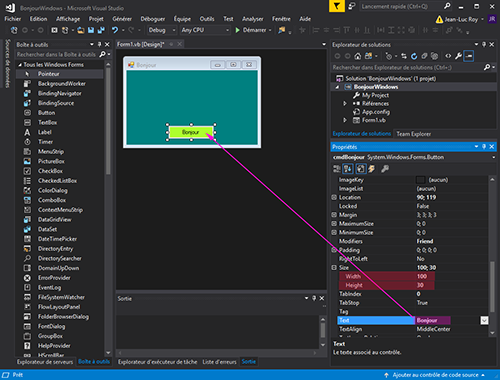Toggle the Alphabetical sort in Properties
500x380 pixels.
tap(348, 169)
